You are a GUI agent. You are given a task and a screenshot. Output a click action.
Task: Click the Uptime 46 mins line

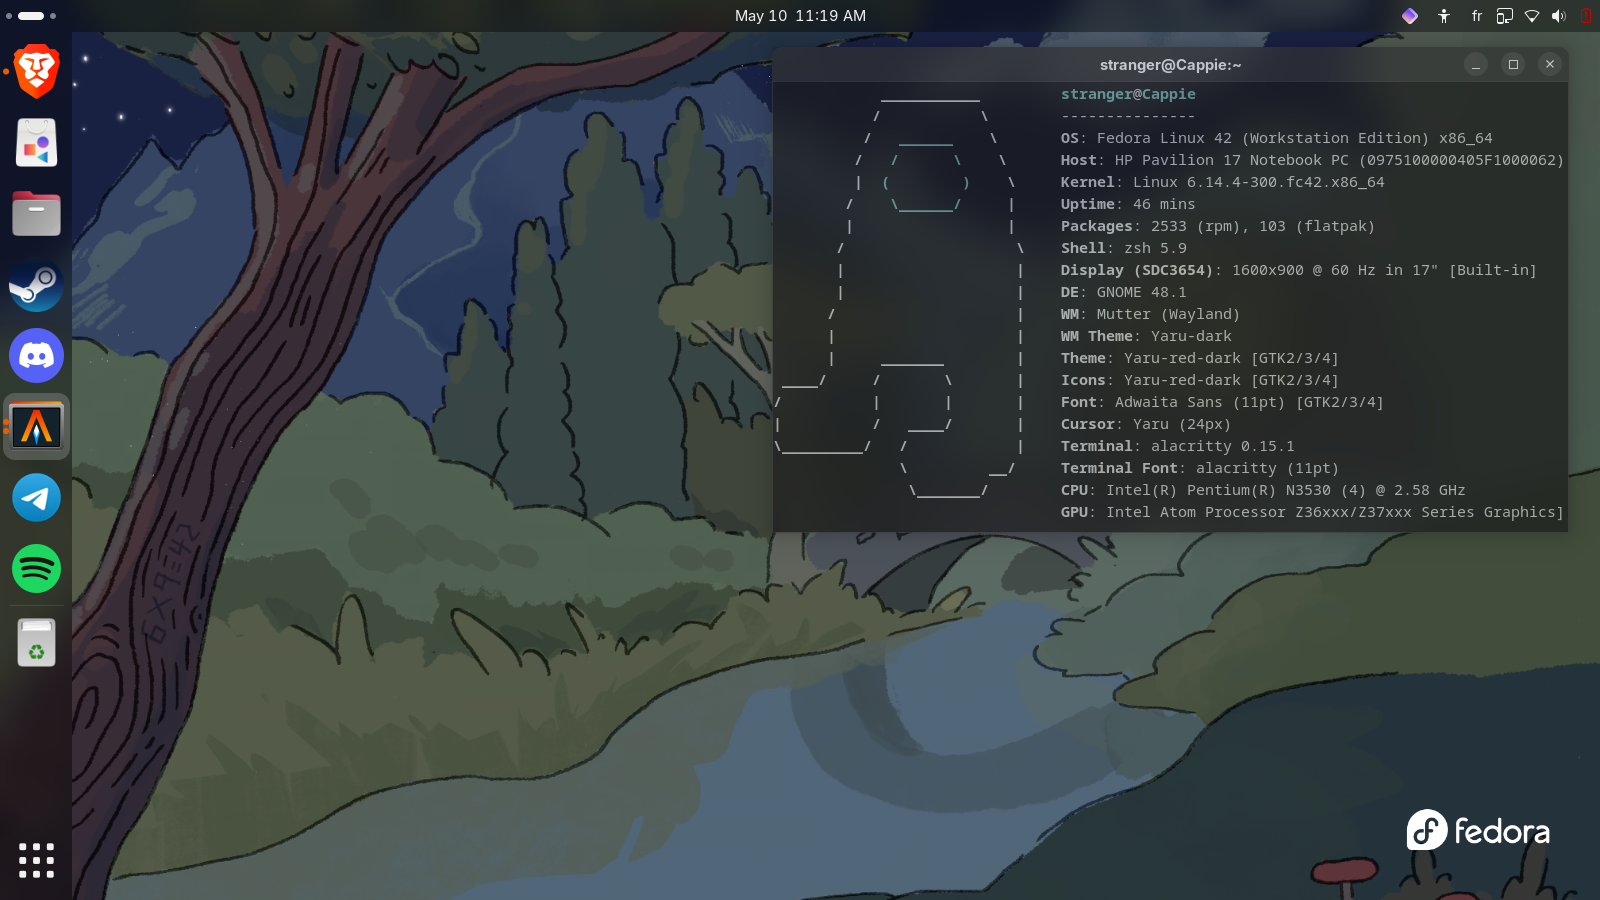click(x=1128, y=204)
